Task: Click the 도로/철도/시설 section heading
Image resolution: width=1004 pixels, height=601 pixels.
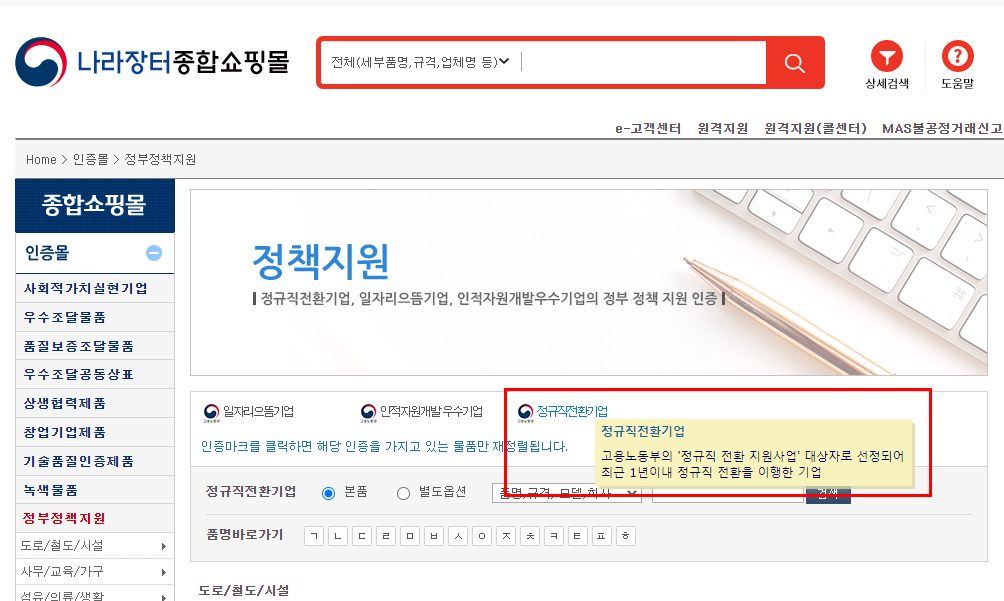Action: [x=244, y=590]
